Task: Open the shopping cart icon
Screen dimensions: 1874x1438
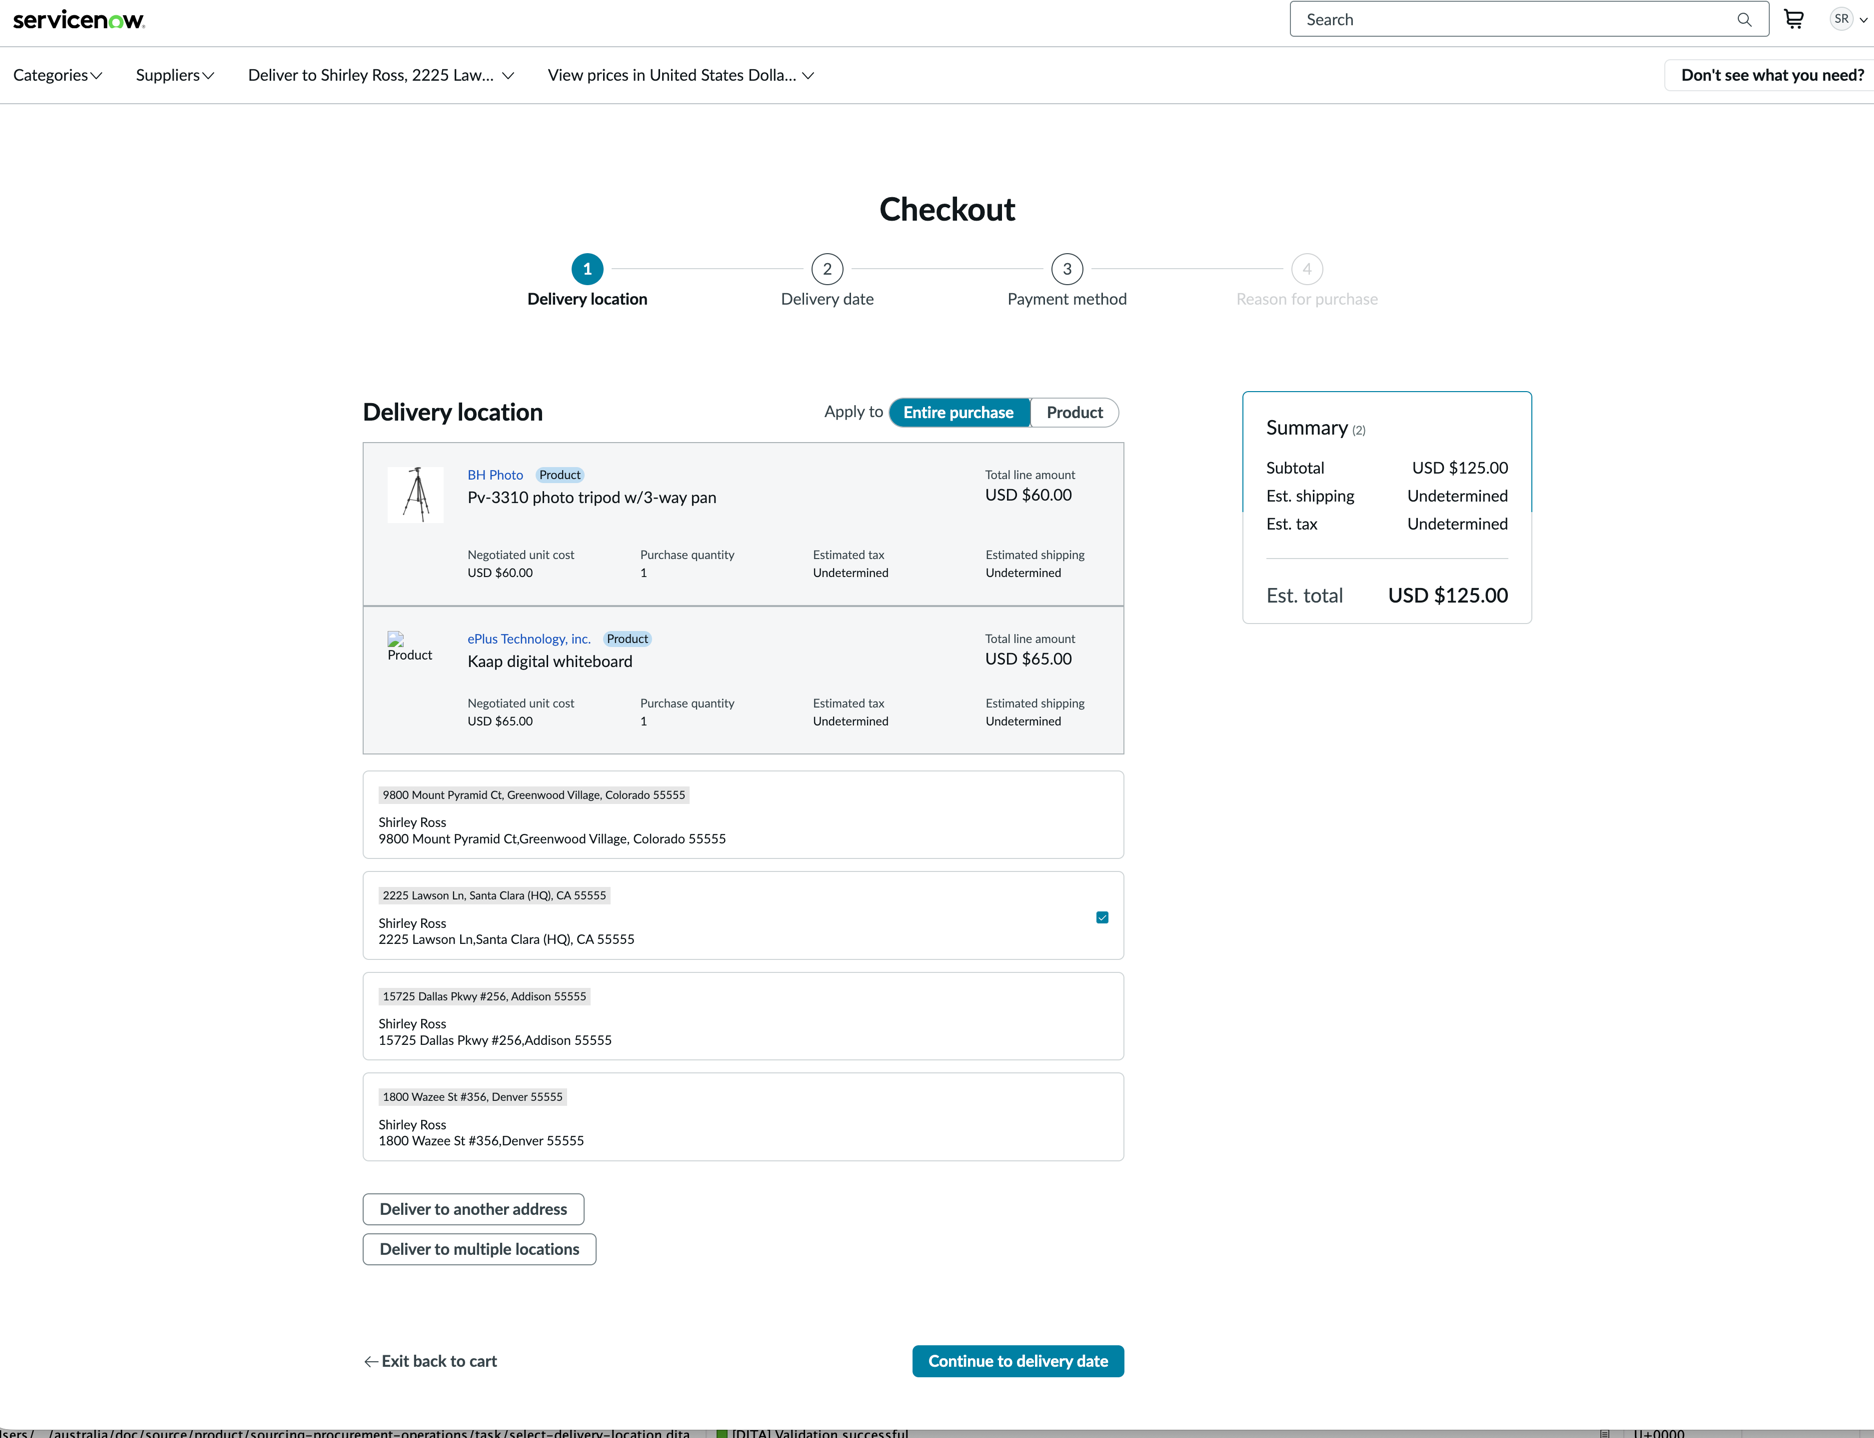Action: click(x=1794, y=19)
